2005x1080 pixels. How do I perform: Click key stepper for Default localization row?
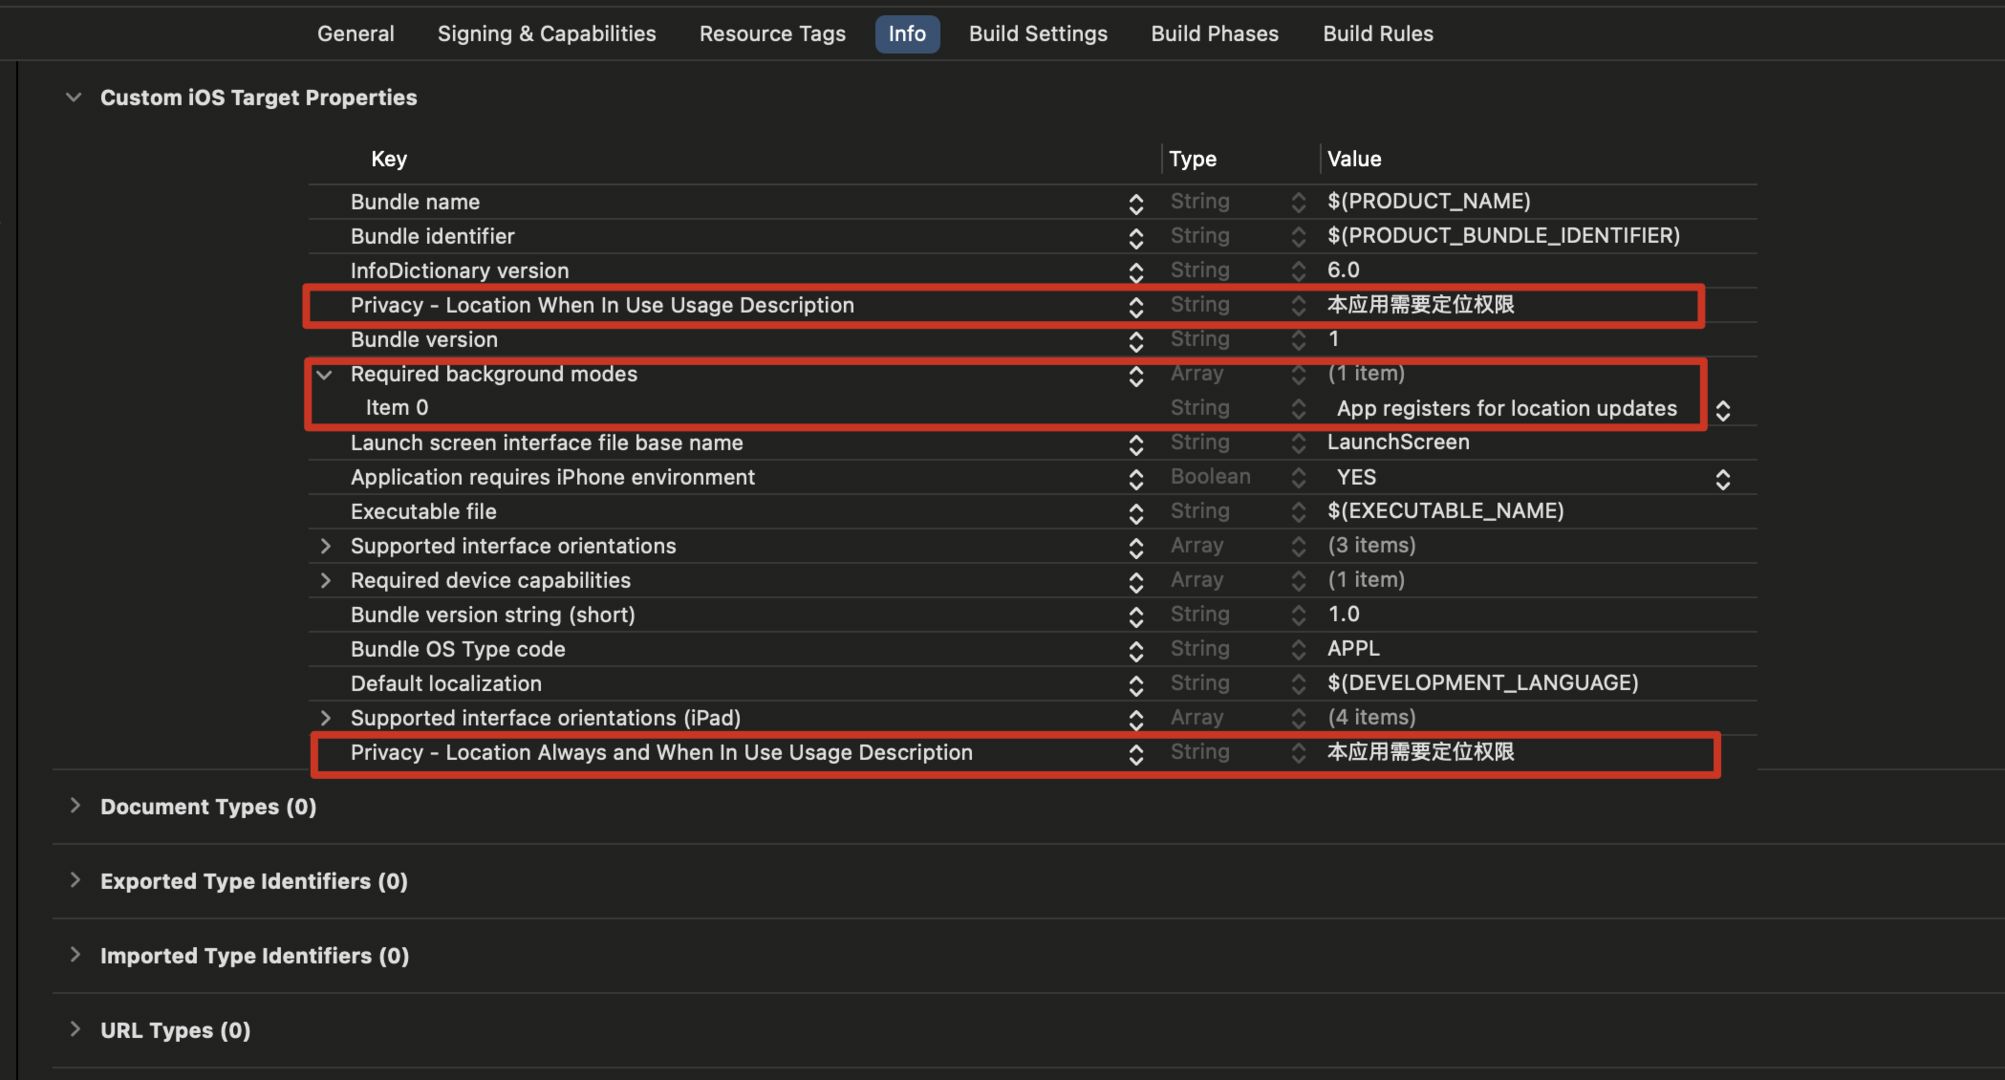pyautogui.click(x=1135, y=685)
